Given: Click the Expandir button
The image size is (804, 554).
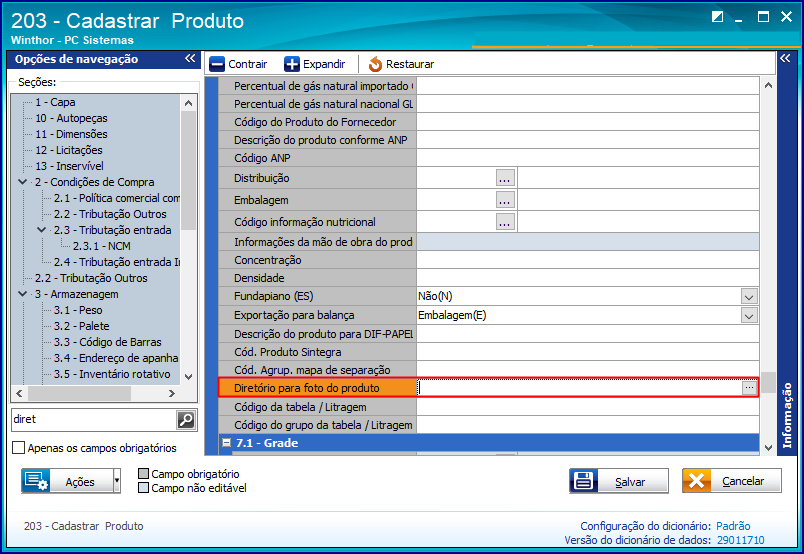Looking at the screenshot, I should [315, 64].
